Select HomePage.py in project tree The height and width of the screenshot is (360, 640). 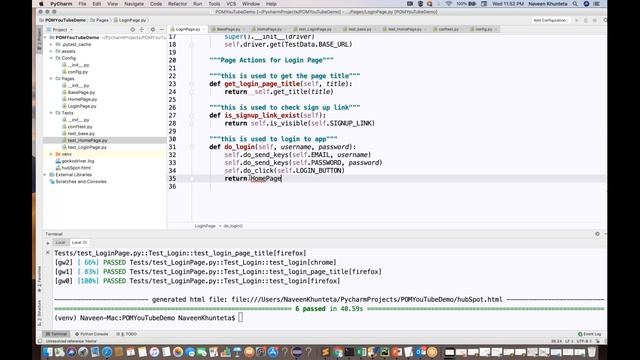click(x=80, y=99)
